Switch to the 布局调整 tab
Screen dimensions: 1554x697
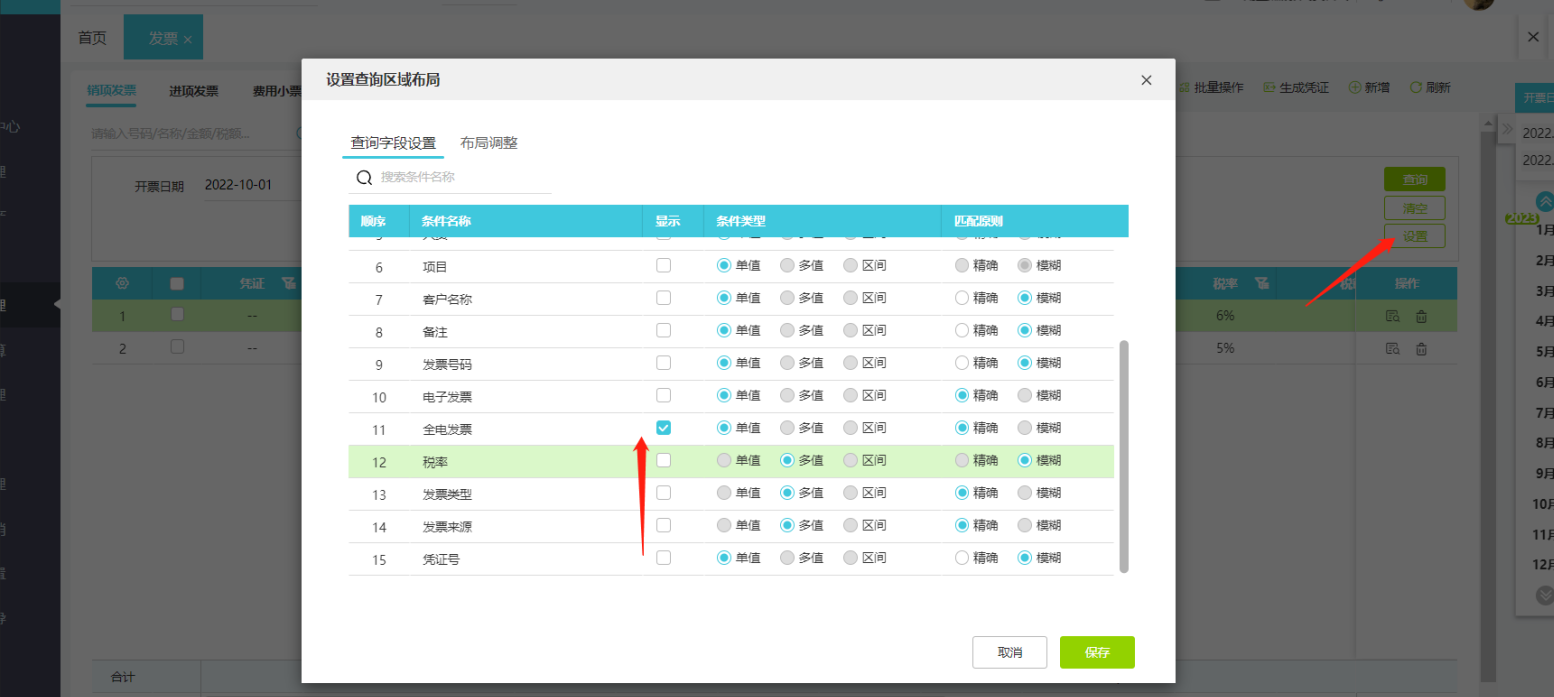click(488, 143)
